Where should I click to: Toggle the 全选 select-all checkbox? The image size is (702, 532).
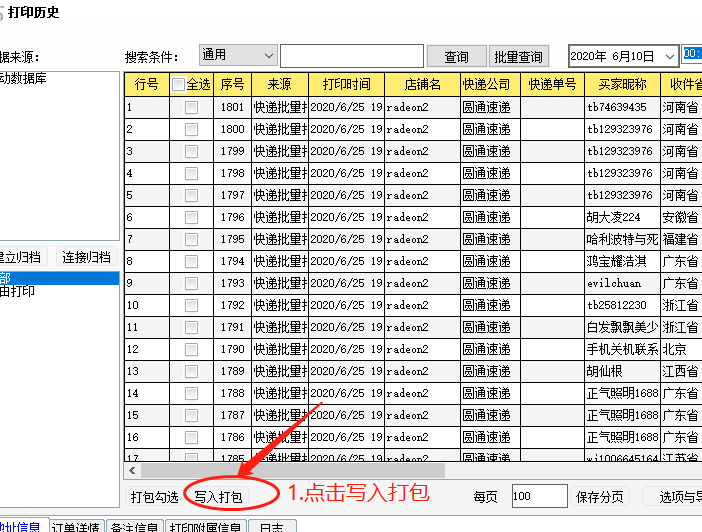tap(179, 85)
